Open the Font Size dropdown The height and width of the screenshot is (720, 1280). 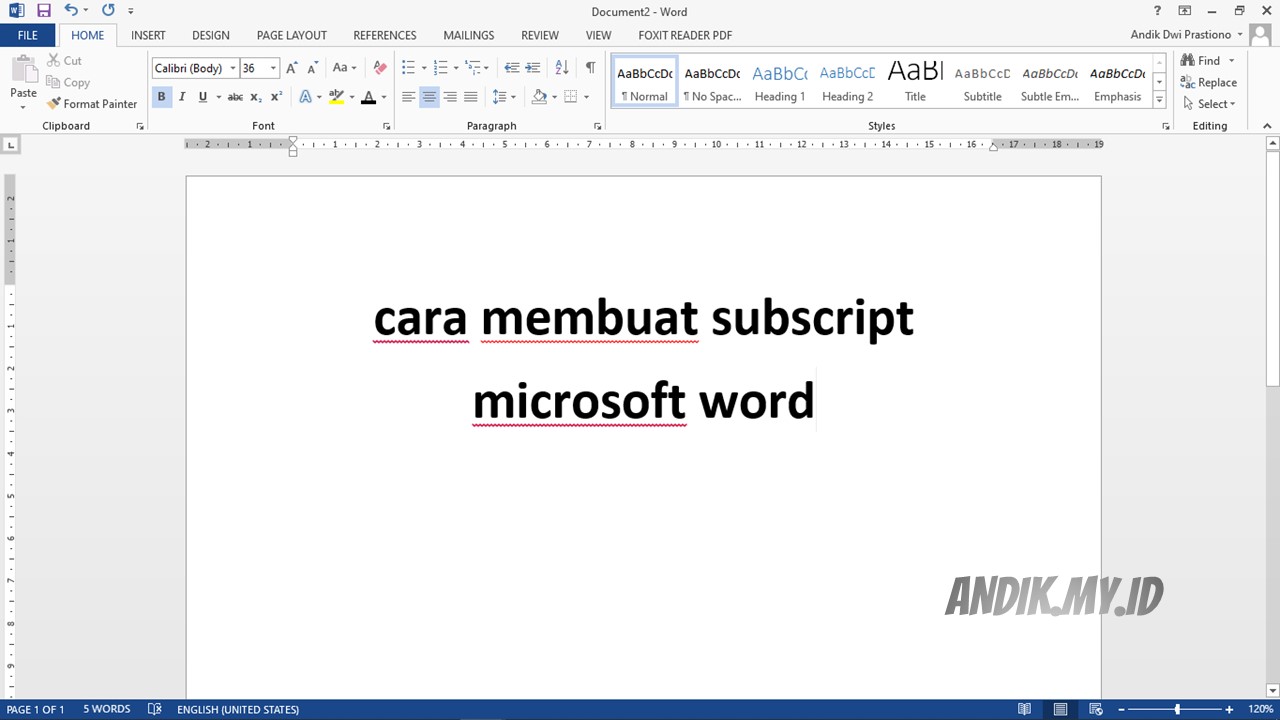coord(272,68)
